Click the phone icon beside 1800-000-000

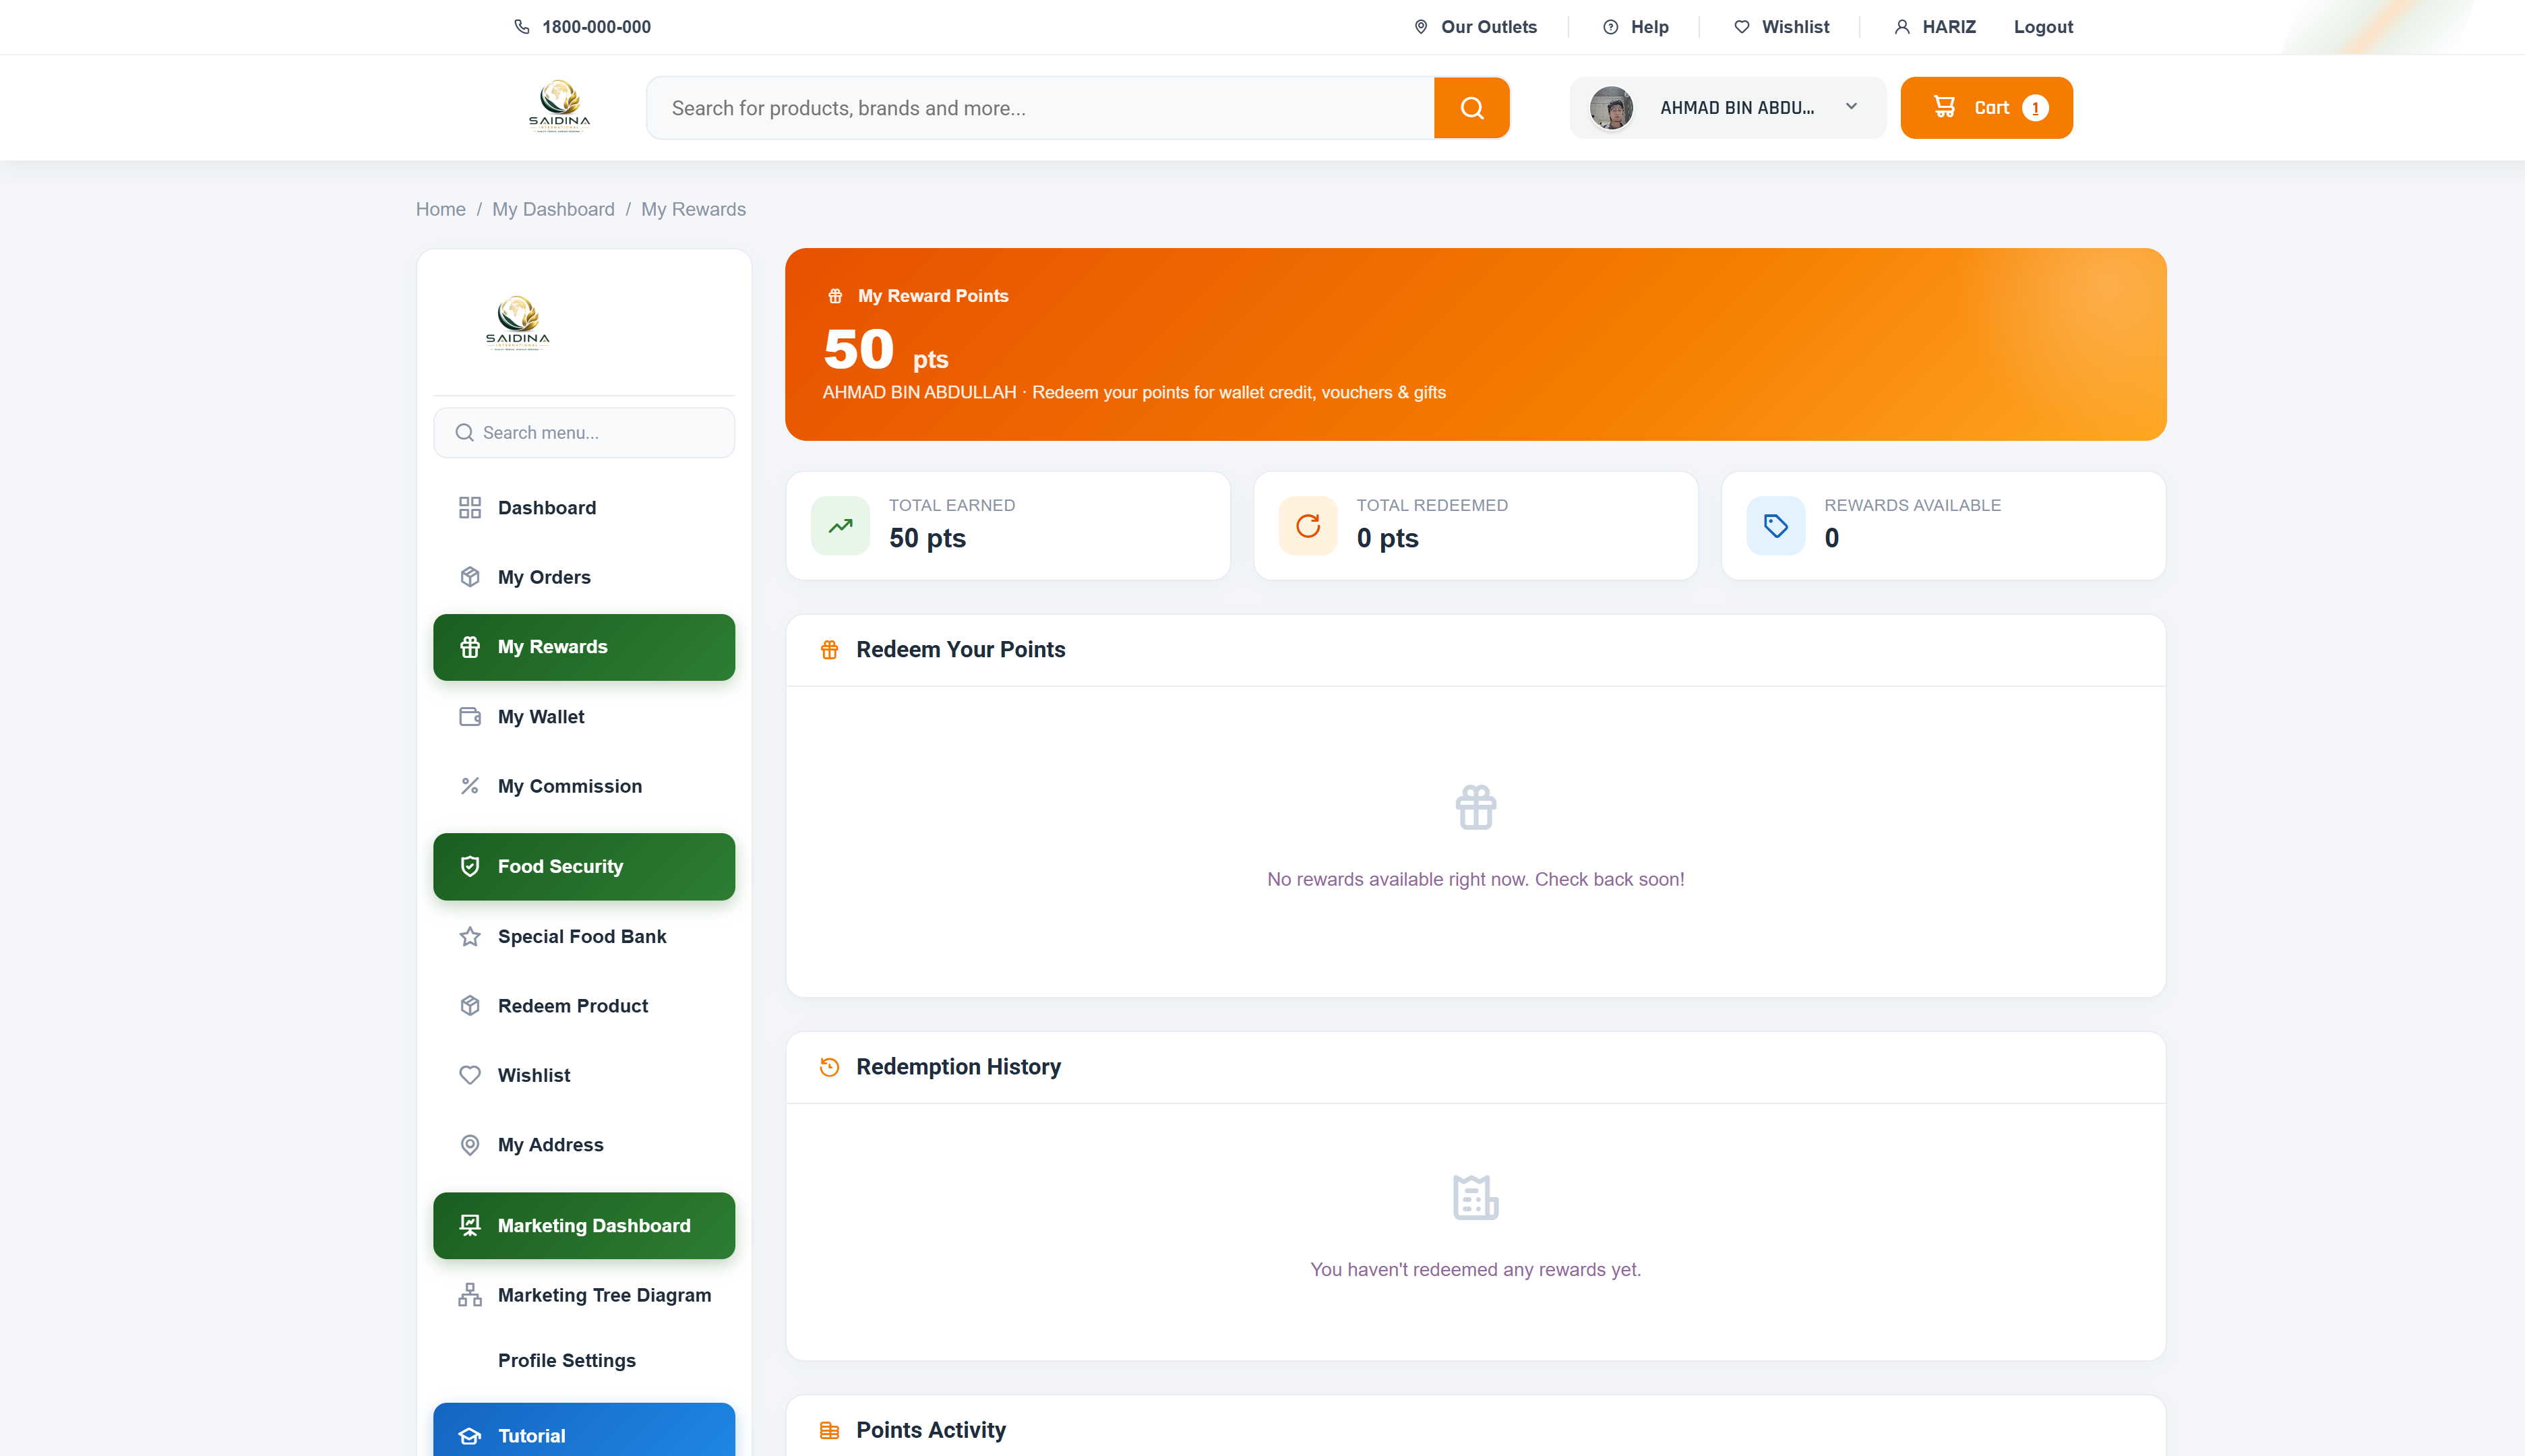click(x=521, y=27)
